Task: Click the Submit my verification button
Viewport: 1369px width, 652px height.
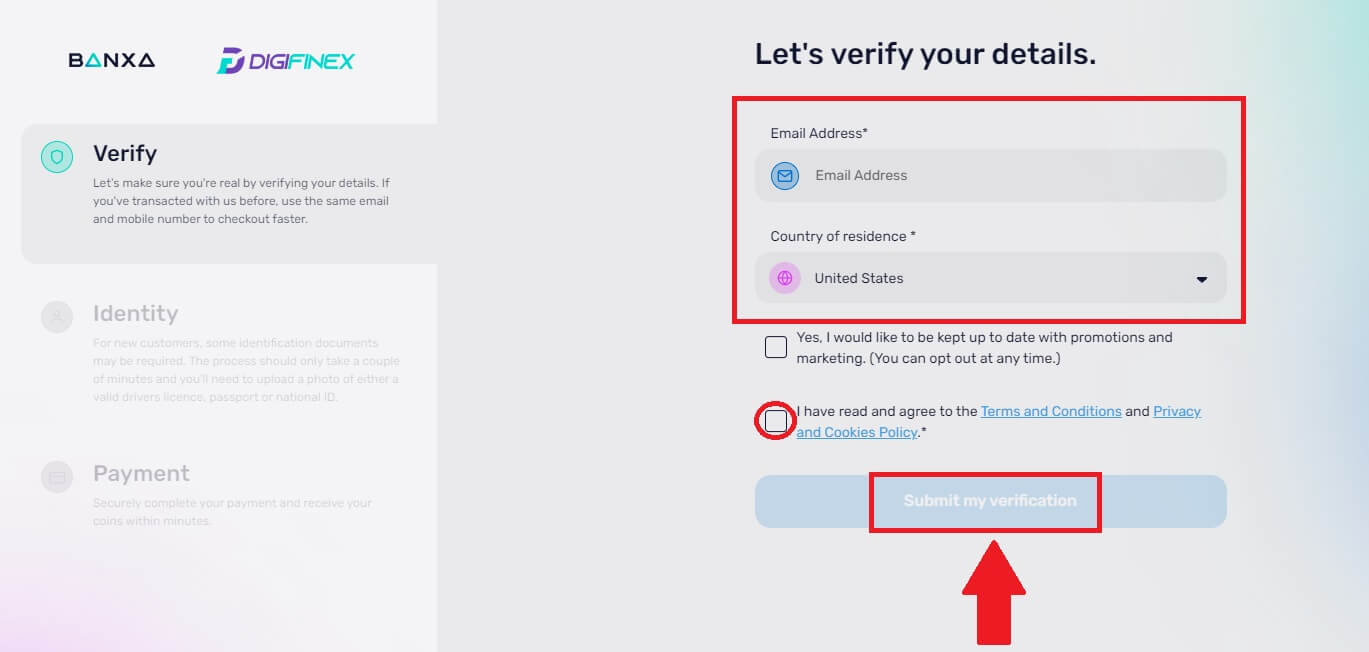Action: 985,501
